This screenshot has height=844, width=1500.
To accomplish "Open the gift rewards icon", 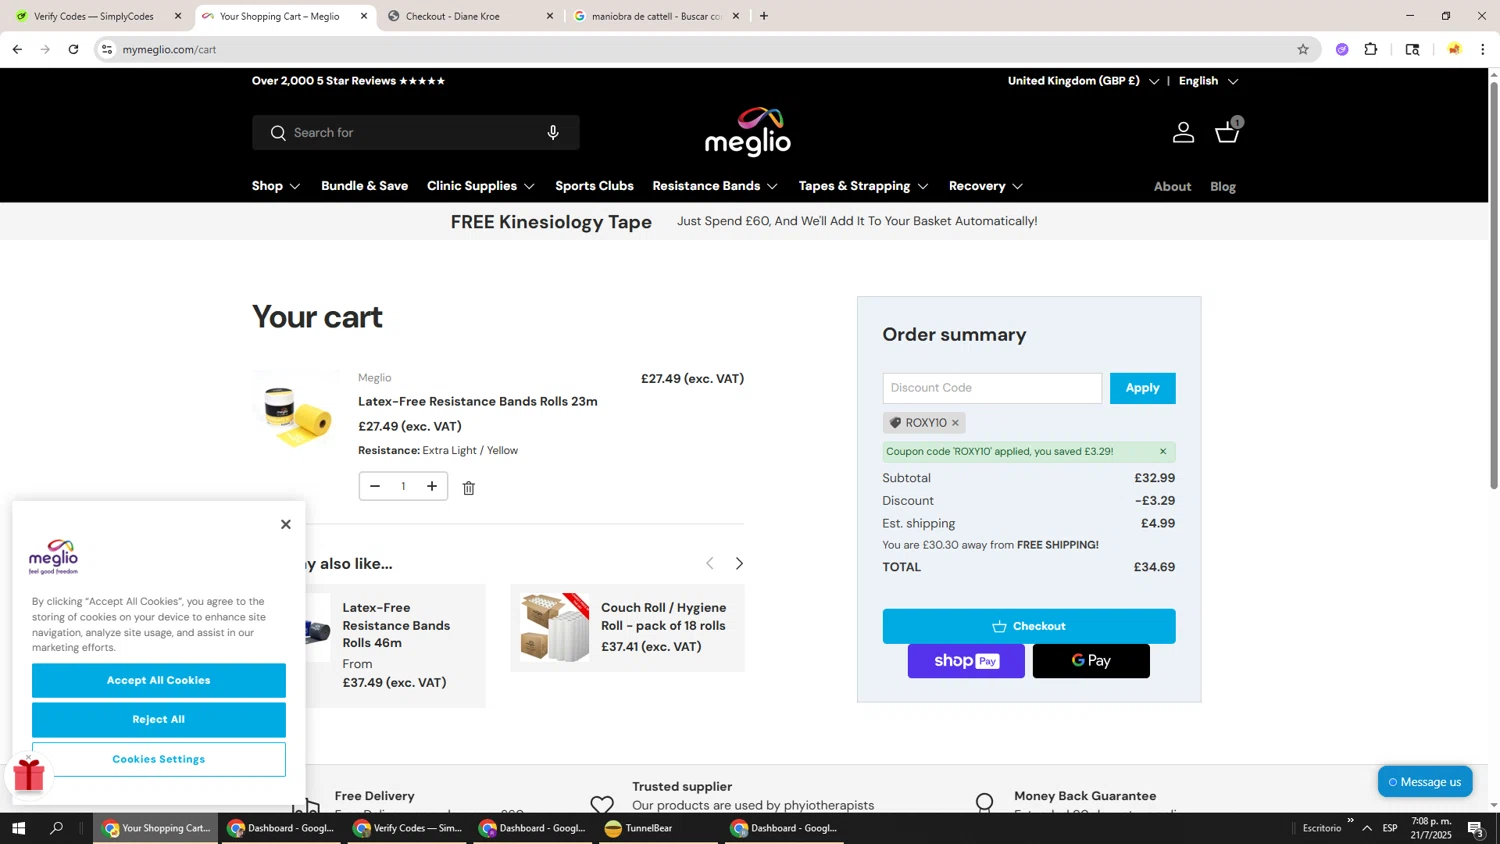I will point(29,774).
